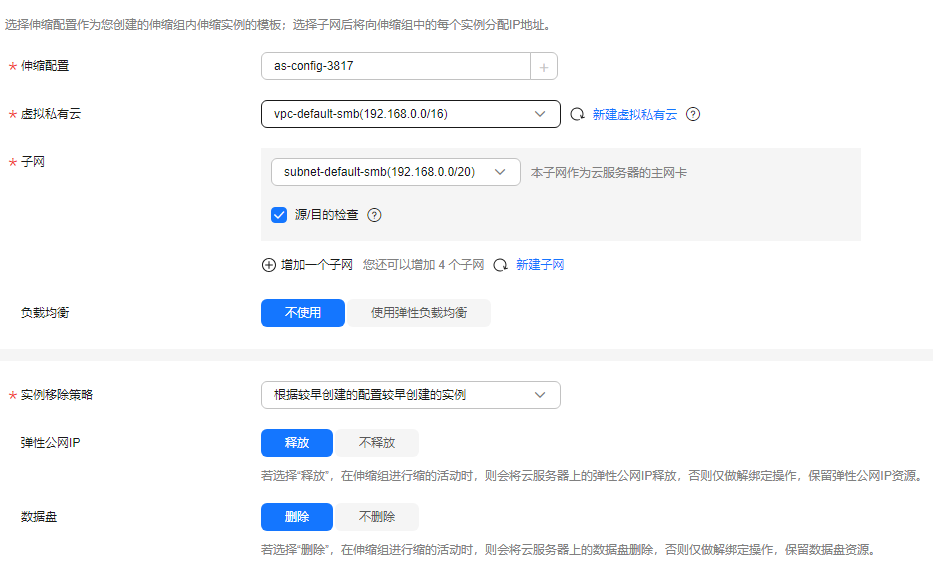Click refresh icon next to 新建虚拟私有云
The width and height of the screenshot is (933, 572).
point(577,115)
